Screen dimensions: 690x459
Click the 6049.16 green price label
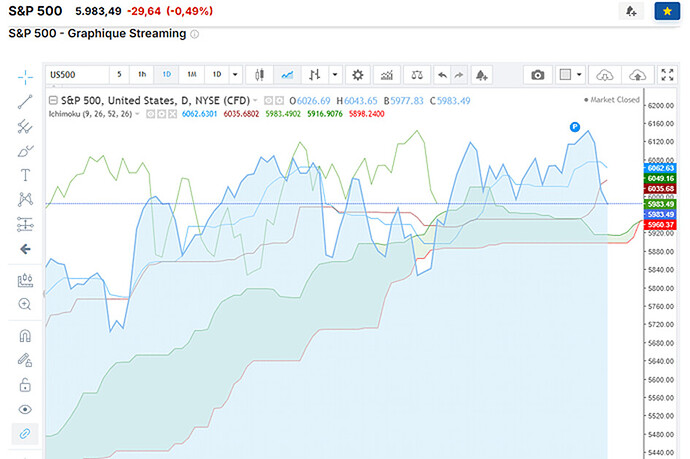660,178
